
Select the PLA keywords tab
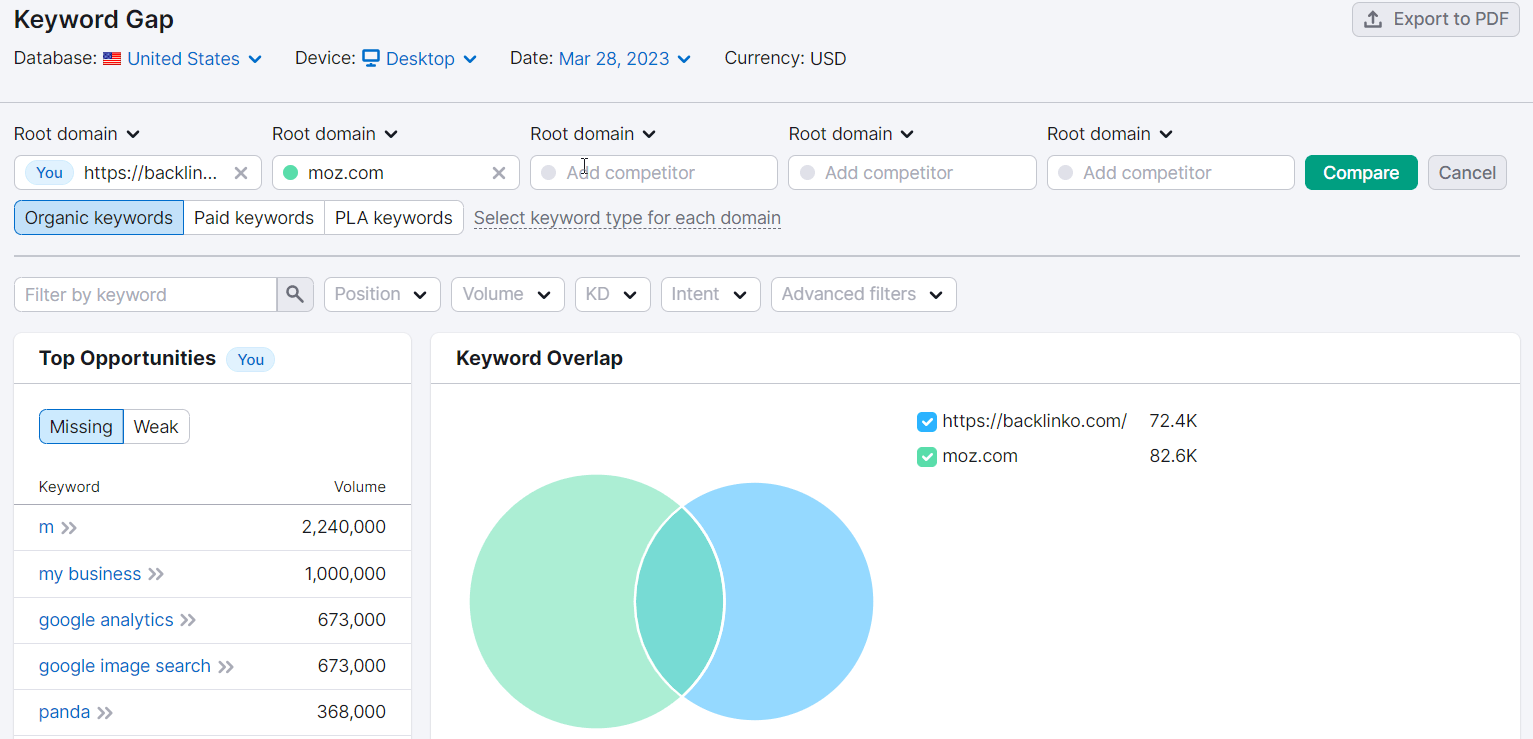pos(394,218)
